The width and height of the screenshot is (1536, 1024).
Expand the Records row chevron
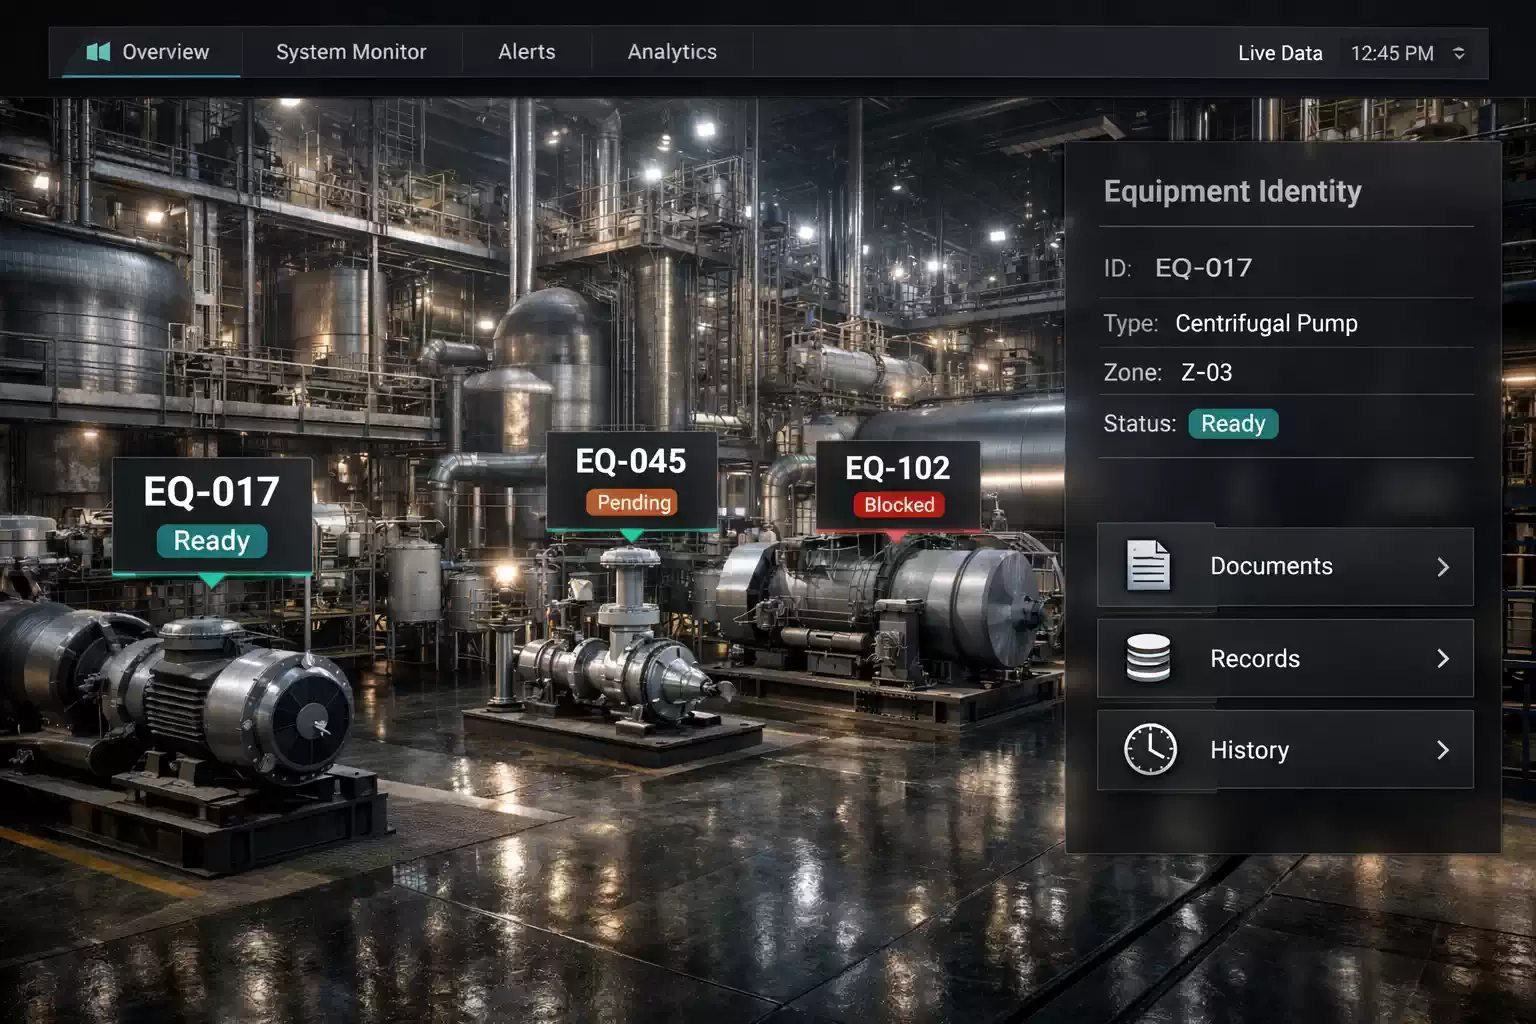pos(1443,658)
